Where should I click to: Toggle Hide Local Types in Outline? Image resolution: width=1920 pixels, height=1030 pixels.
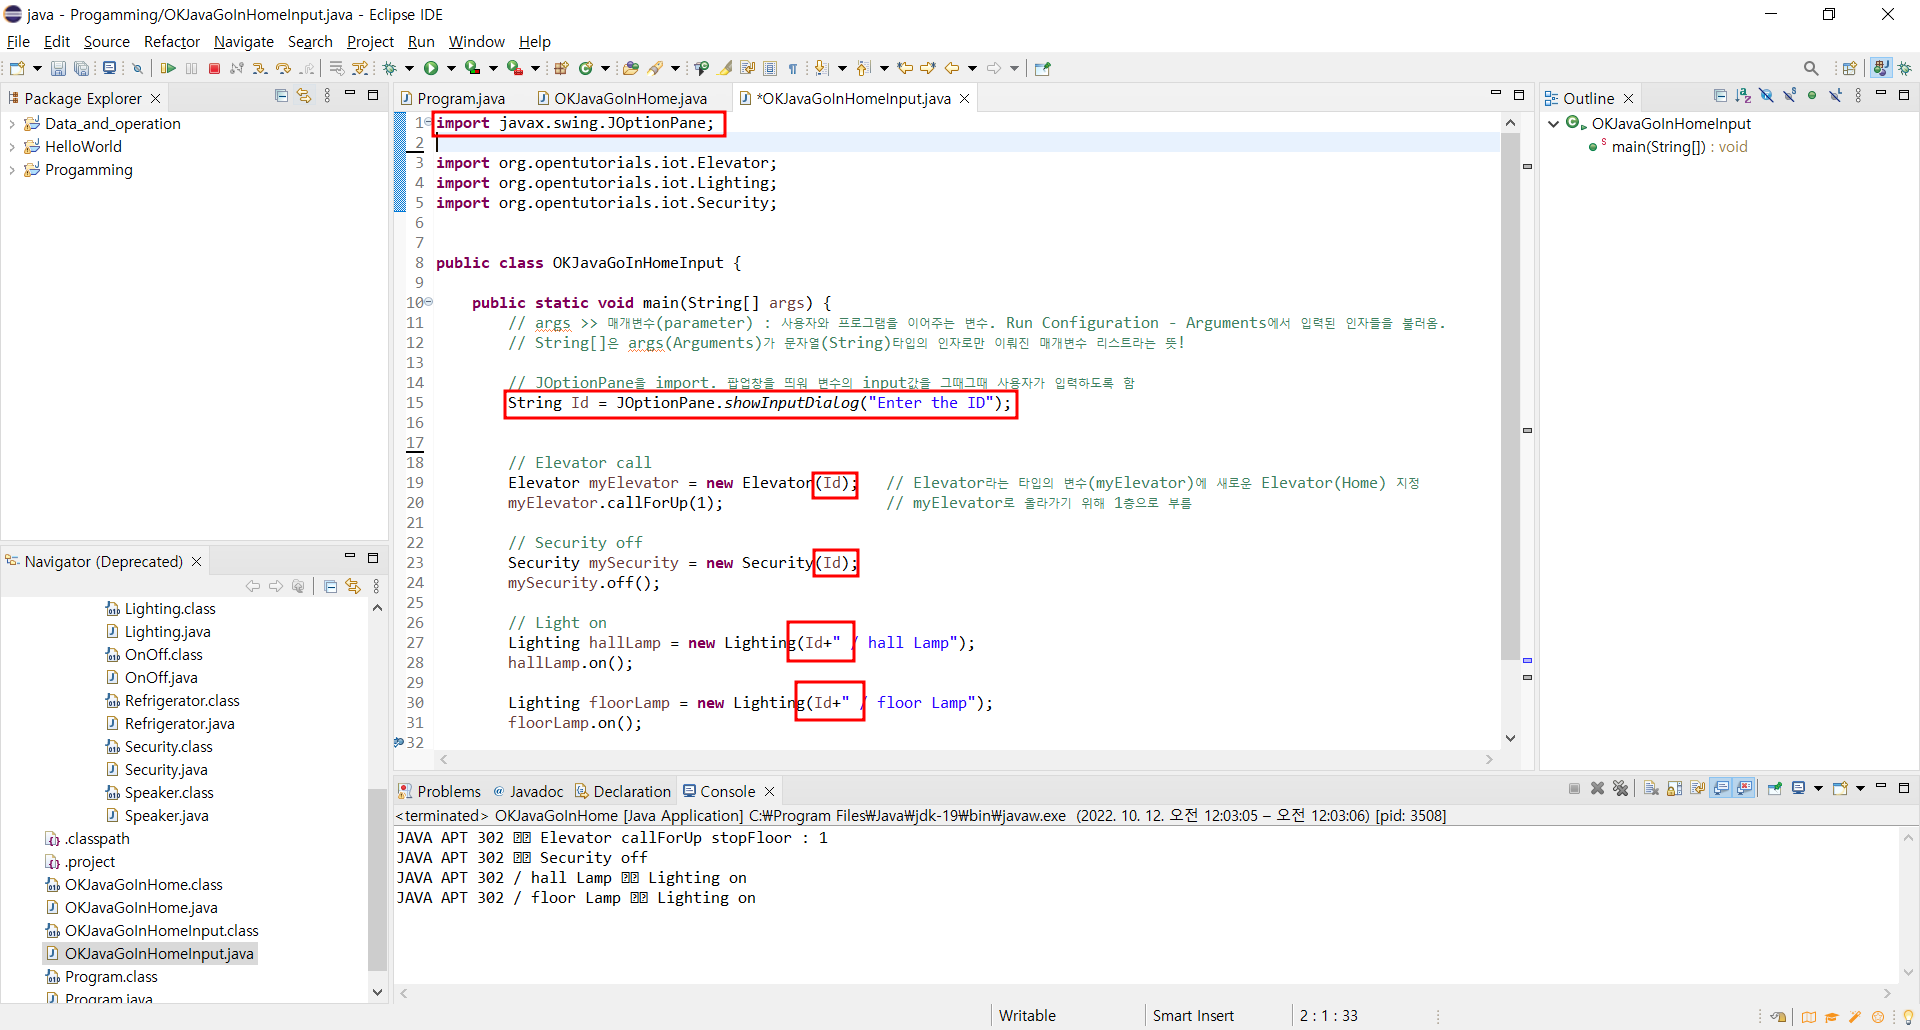pos(1835,96)
